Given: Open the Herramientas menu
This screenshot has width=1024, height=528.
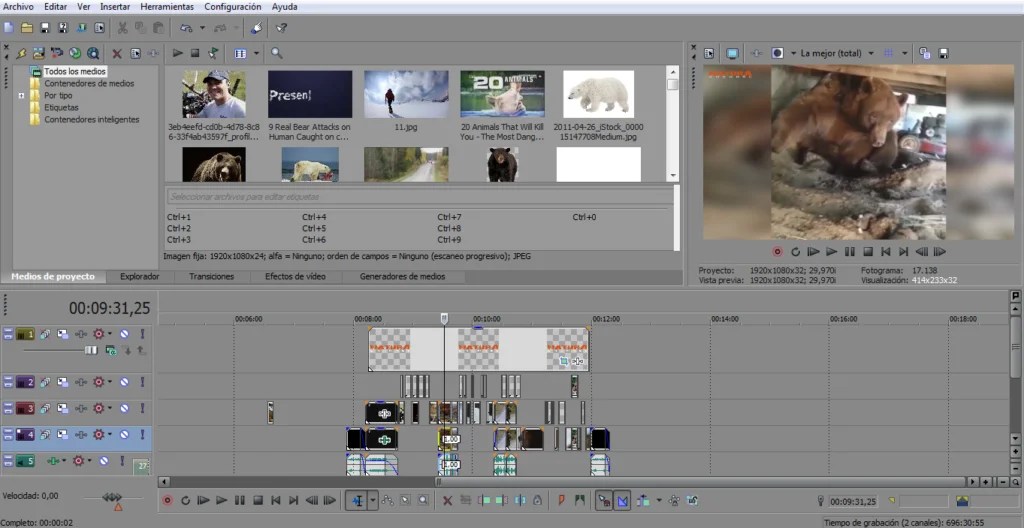Looking at the screenshot, I should [167, 7].
